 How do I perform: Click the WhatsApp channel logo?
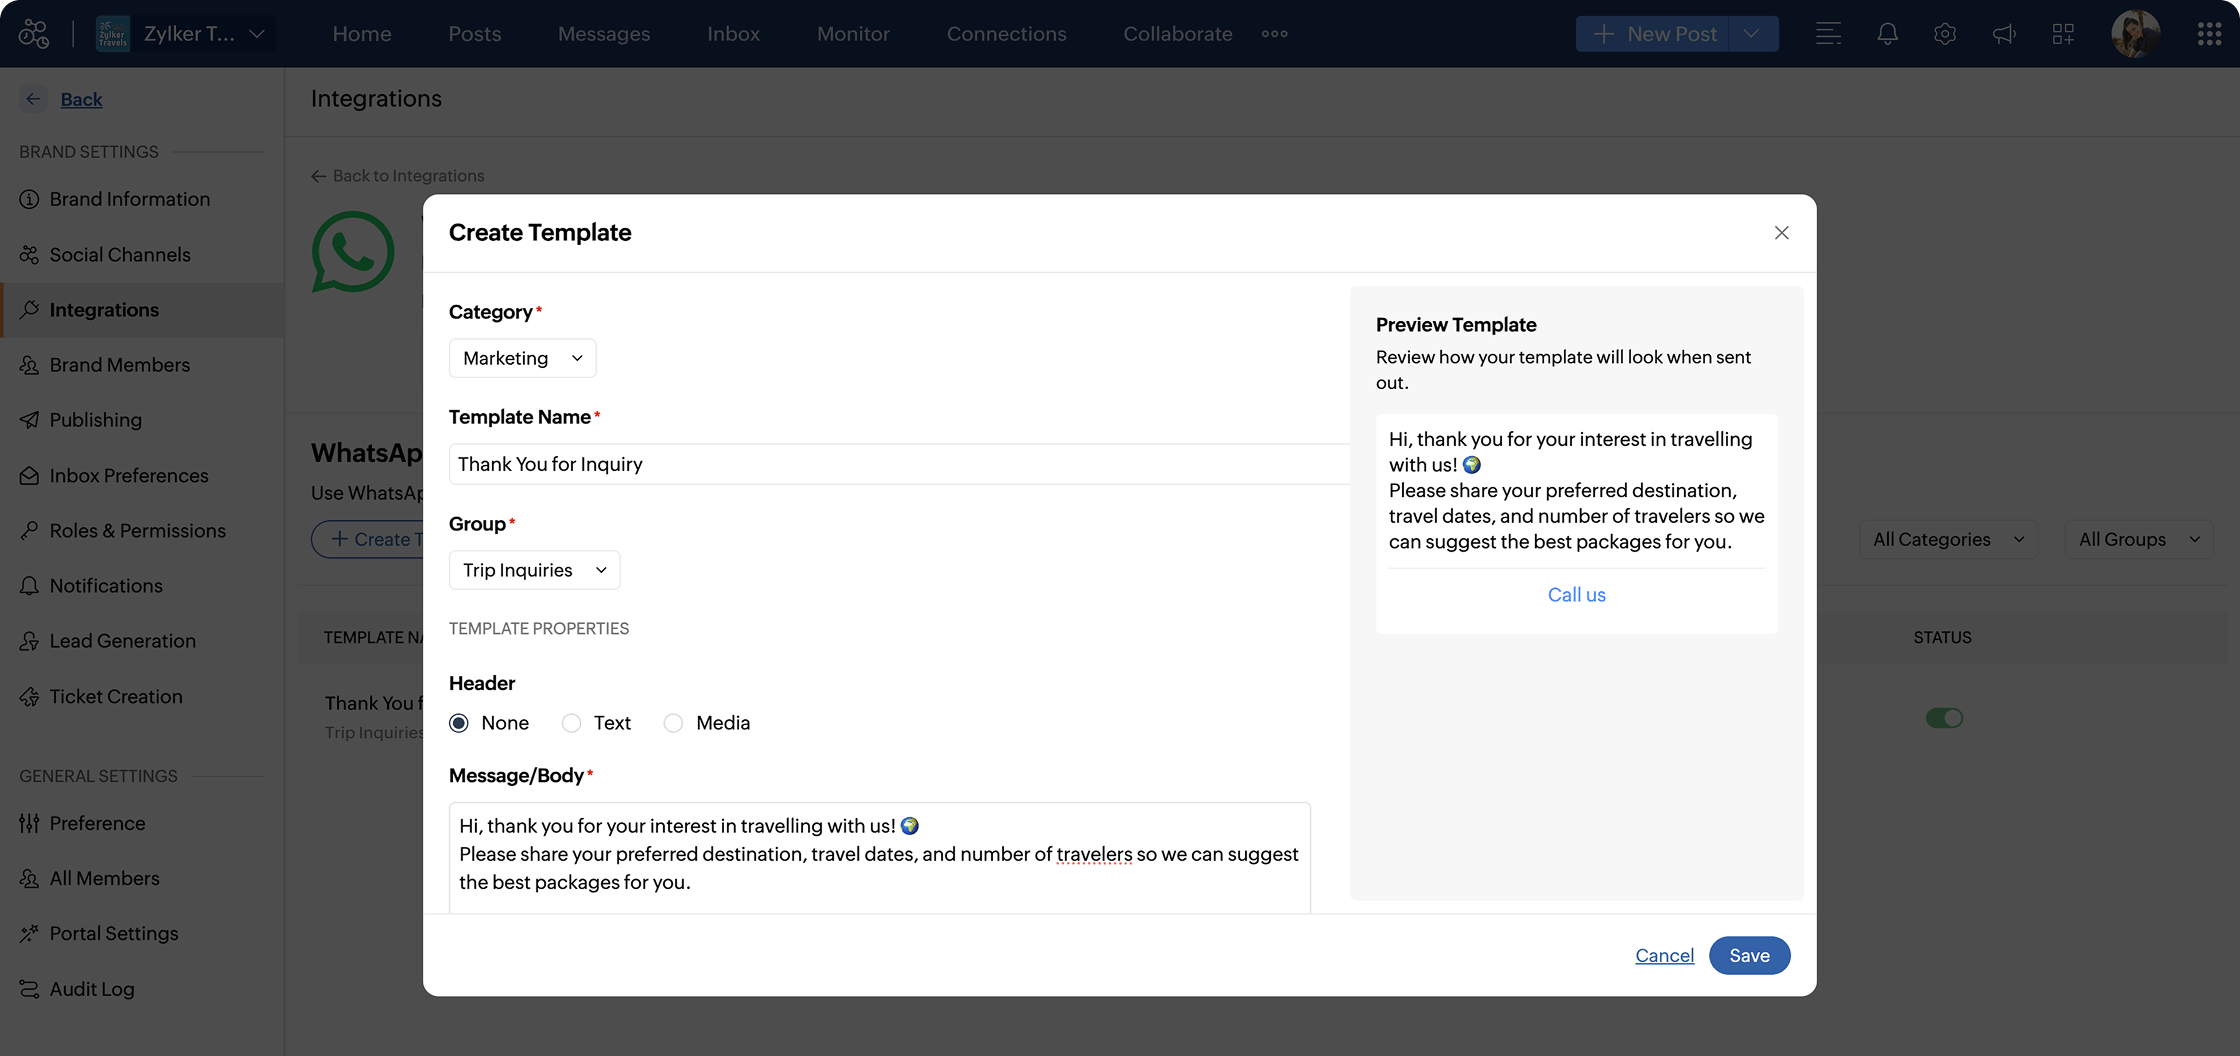[x=354, y=252]
